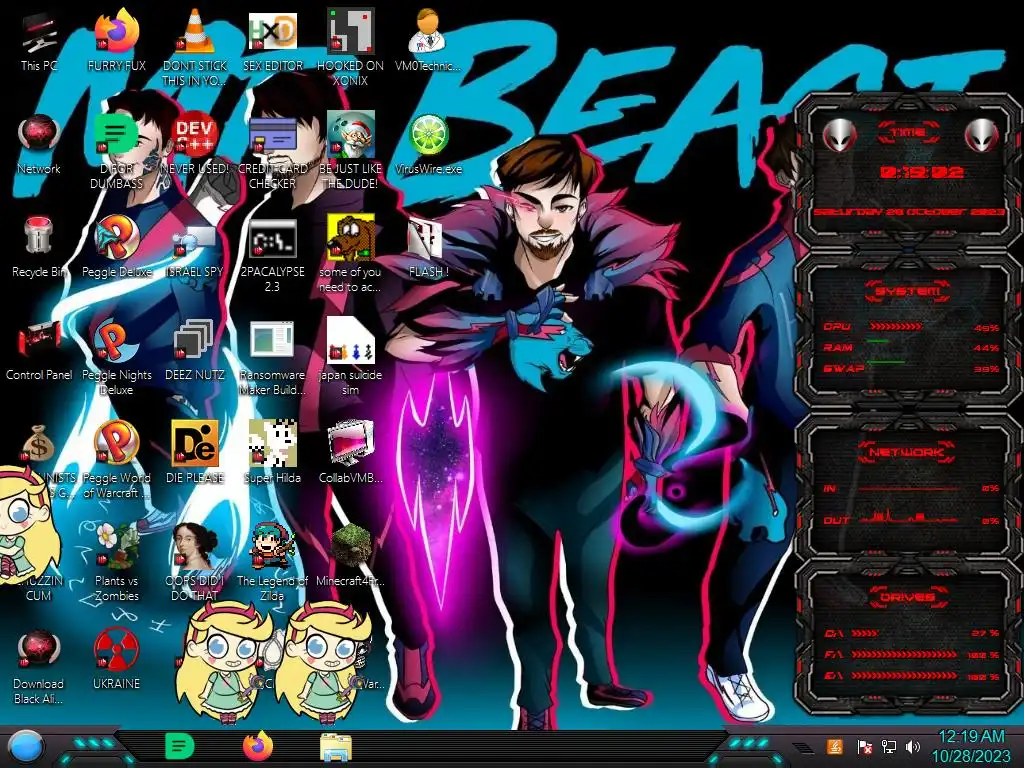Screen dimensions: 1024x768
Task: Open the HOOKED ON XONIX shortcut
Action: (350, 31)
